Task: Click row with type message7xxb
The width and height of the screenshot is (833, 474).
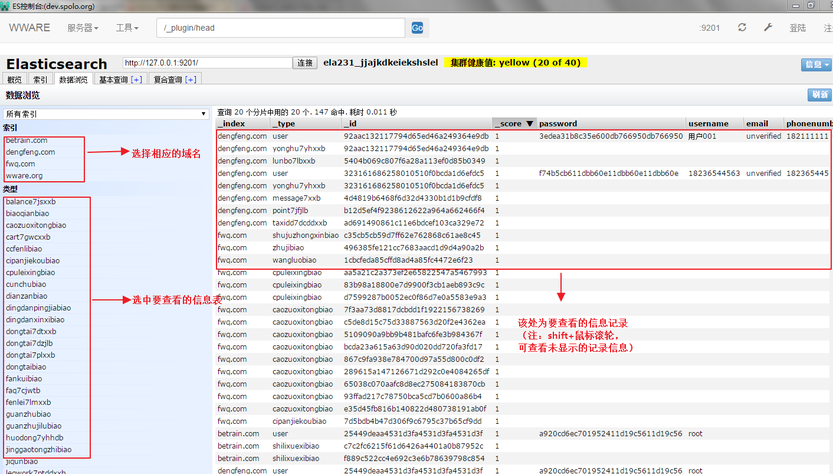Action: [x=522, y=198]
